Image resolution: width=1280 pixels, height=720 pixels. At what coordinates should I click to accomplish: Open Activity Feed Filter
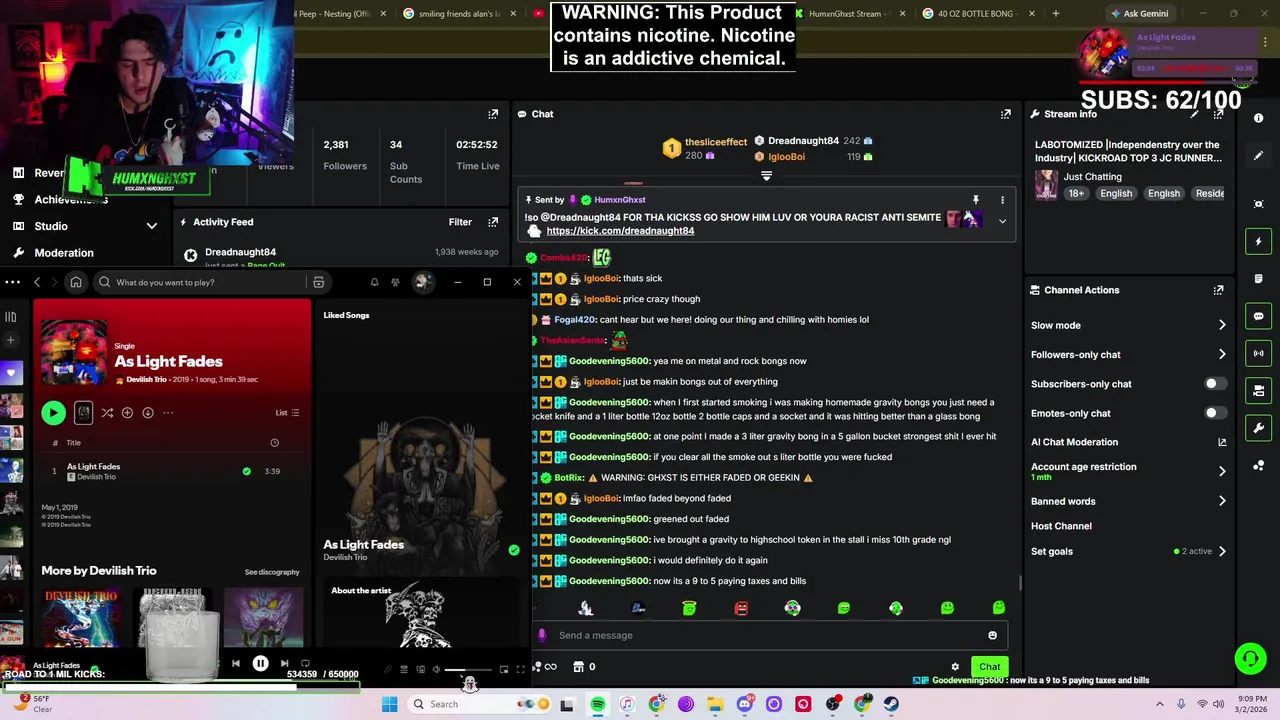[460, 222]
